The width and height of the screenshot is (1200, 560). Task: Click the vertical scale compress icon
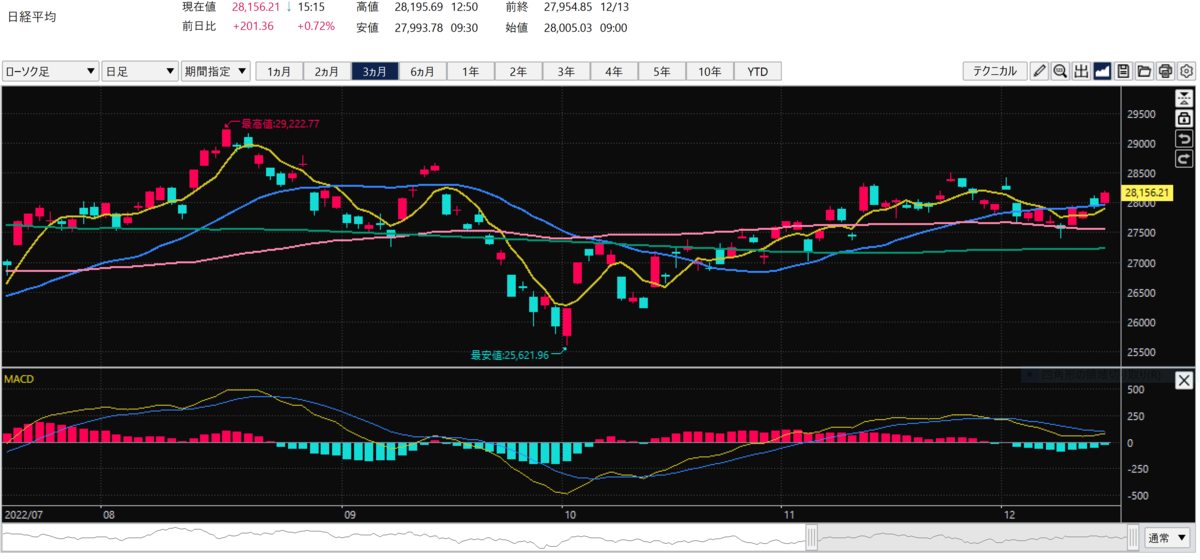[x=1184, y=98]
